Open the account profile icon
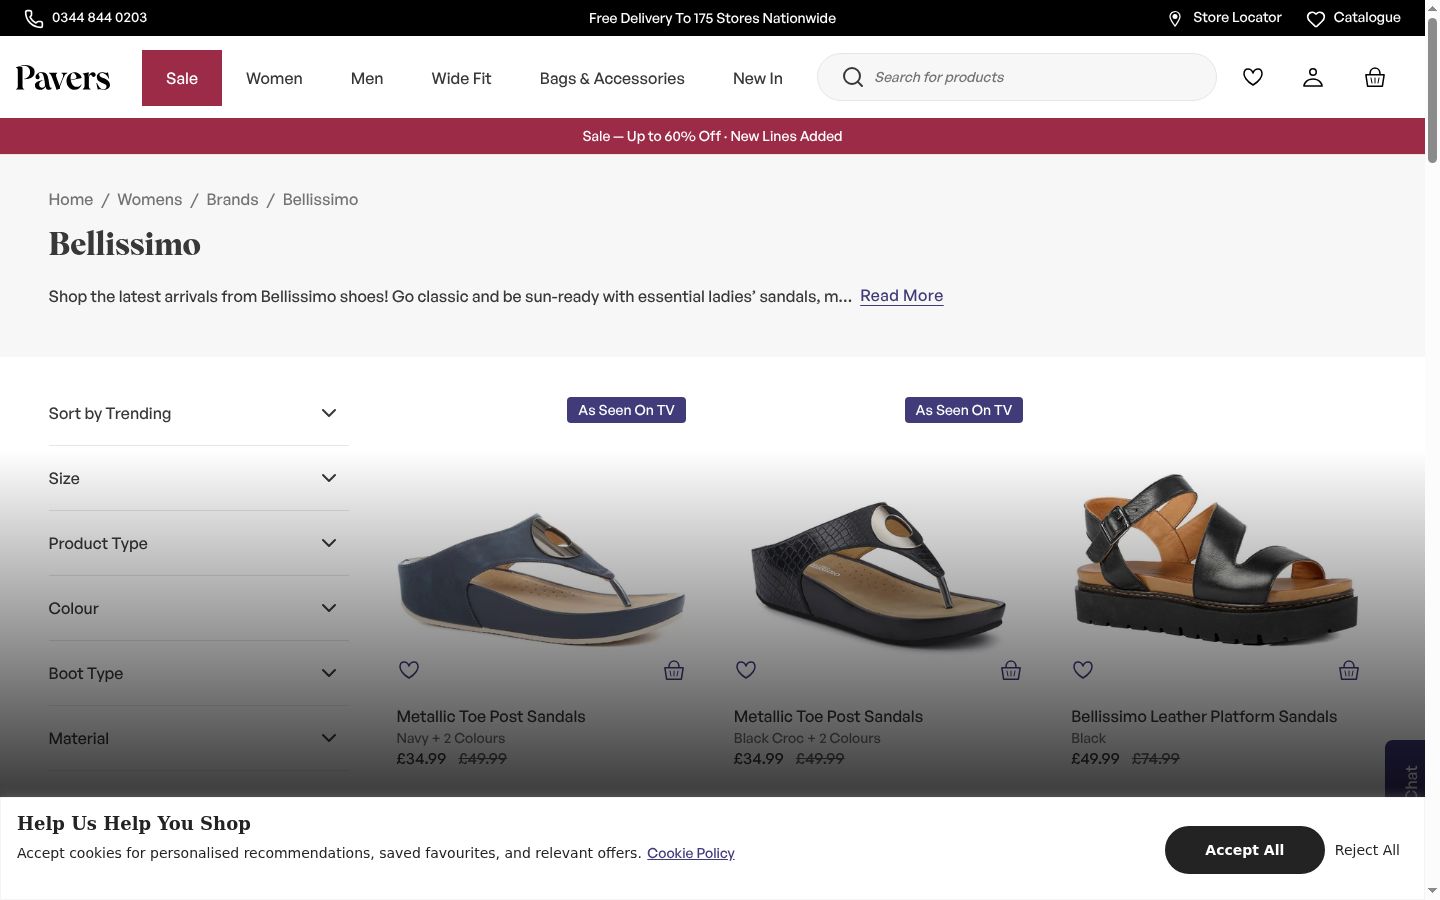The width and height of the screenshot is (1440, 900). tap(1313, 77)
